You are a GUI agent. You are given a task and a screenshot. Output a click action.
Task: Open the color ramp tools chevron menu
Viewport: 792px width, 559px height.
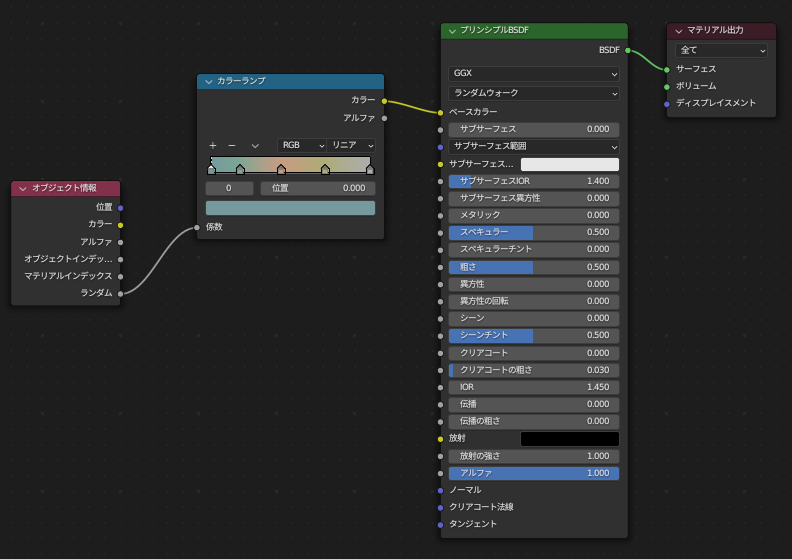click(255, 145)
